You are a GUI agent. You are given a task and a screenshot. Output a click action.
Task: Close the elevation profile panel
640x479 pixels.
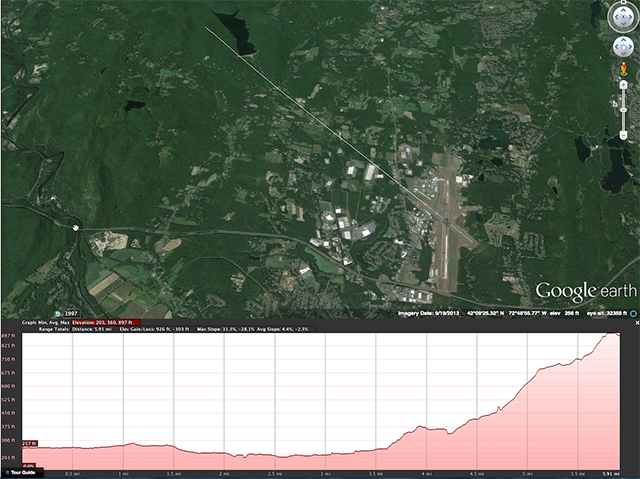tap(637, 323)
